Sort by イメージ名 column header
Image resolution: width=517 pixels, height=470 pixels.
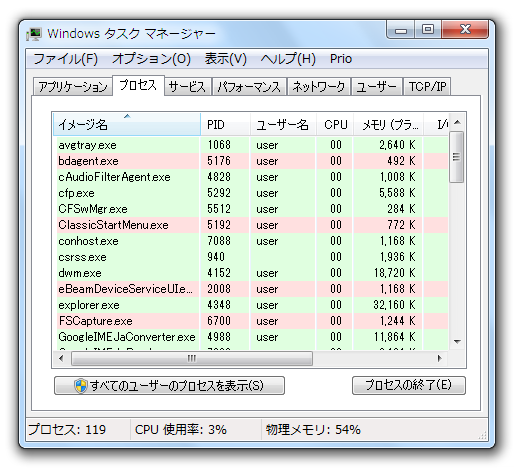[x=127, y=125]
